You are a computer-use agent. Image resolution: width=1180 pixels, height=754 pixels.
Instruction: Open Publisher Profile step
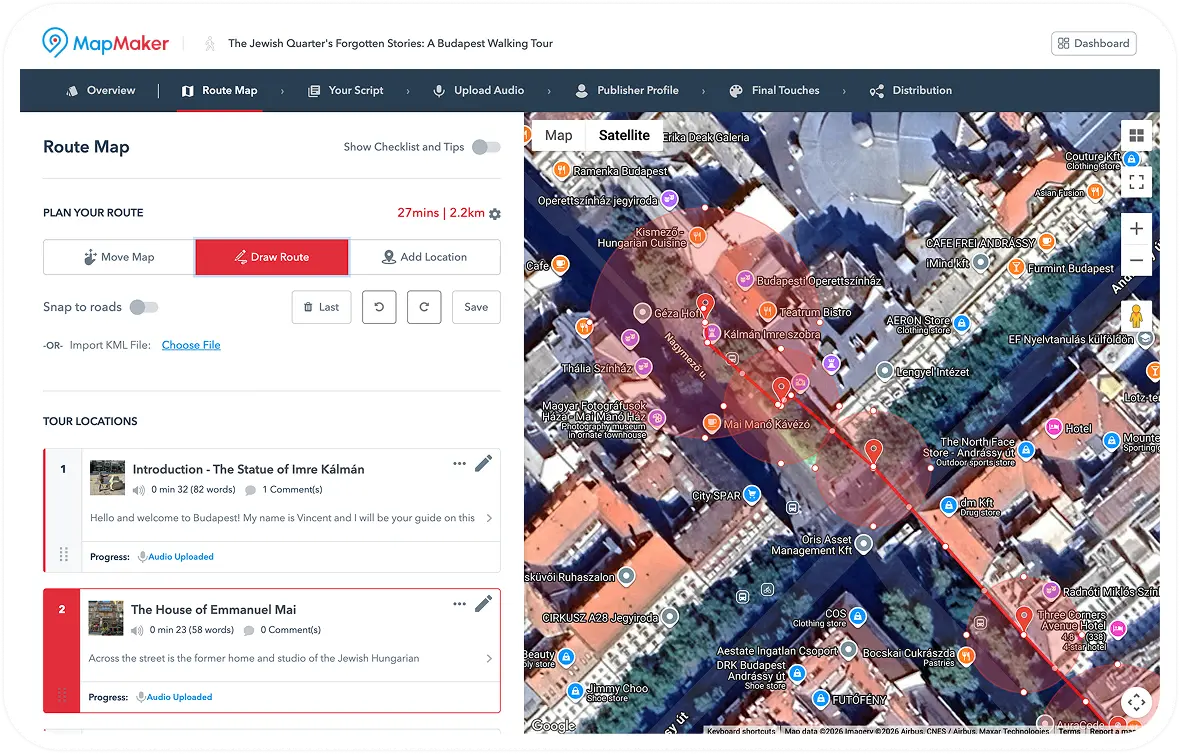click(627, 90)
